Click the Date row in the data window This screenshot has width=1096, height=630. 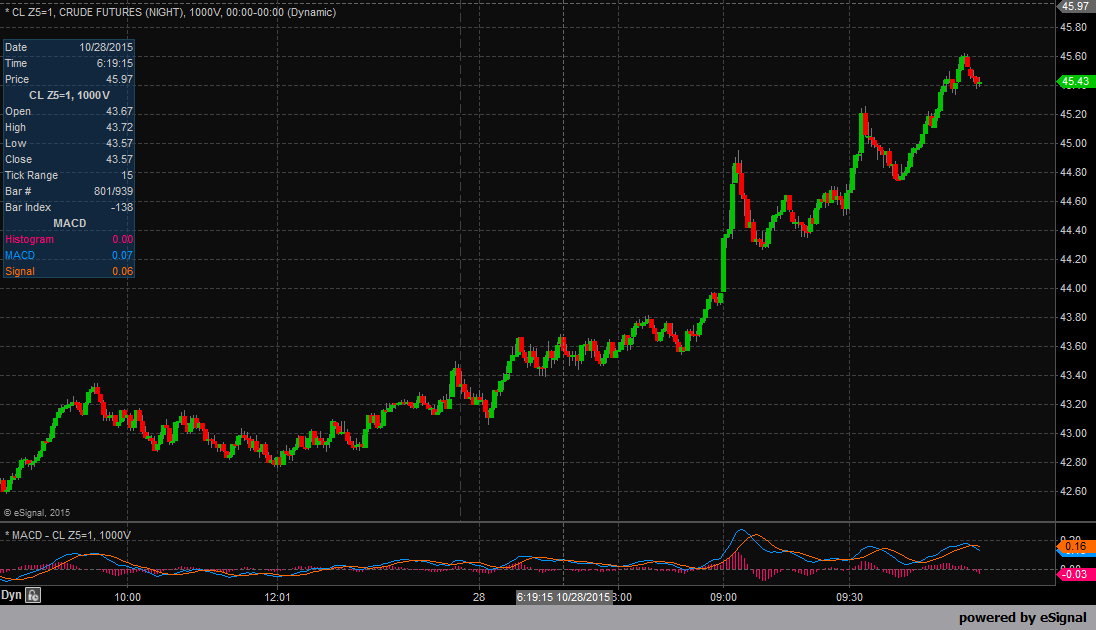pos(68,48)
